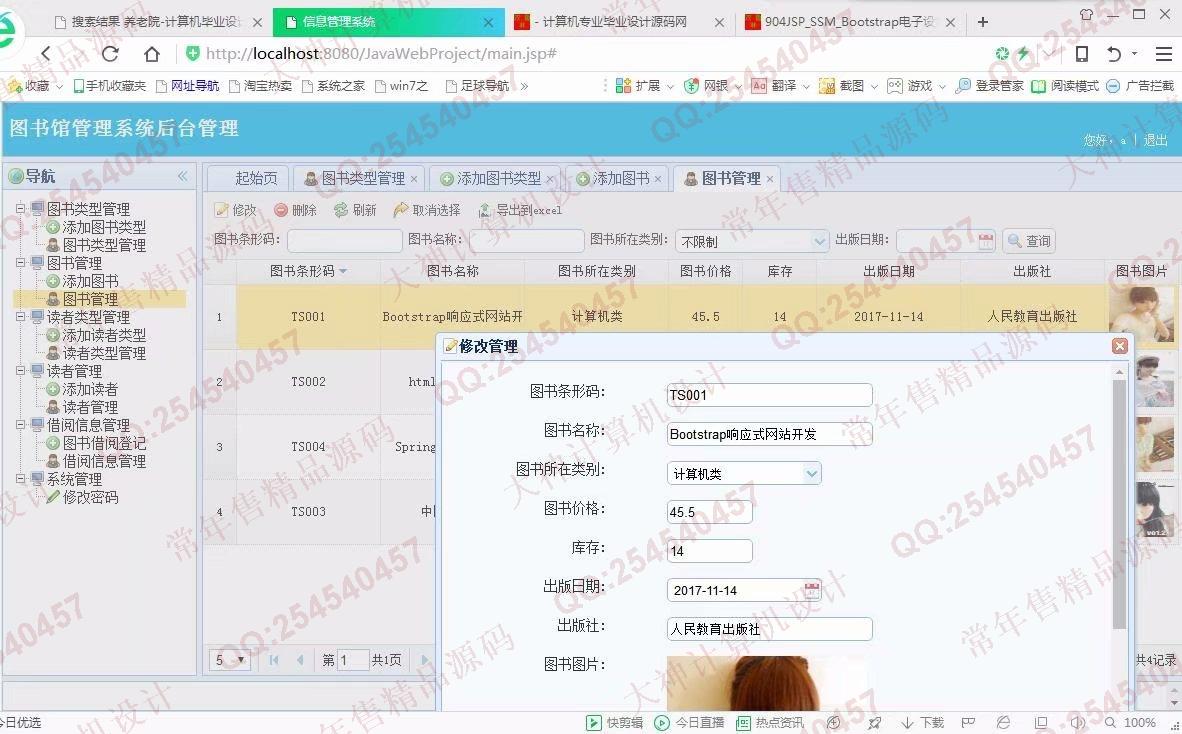Go to first page of grid

(x=274, y=660)
